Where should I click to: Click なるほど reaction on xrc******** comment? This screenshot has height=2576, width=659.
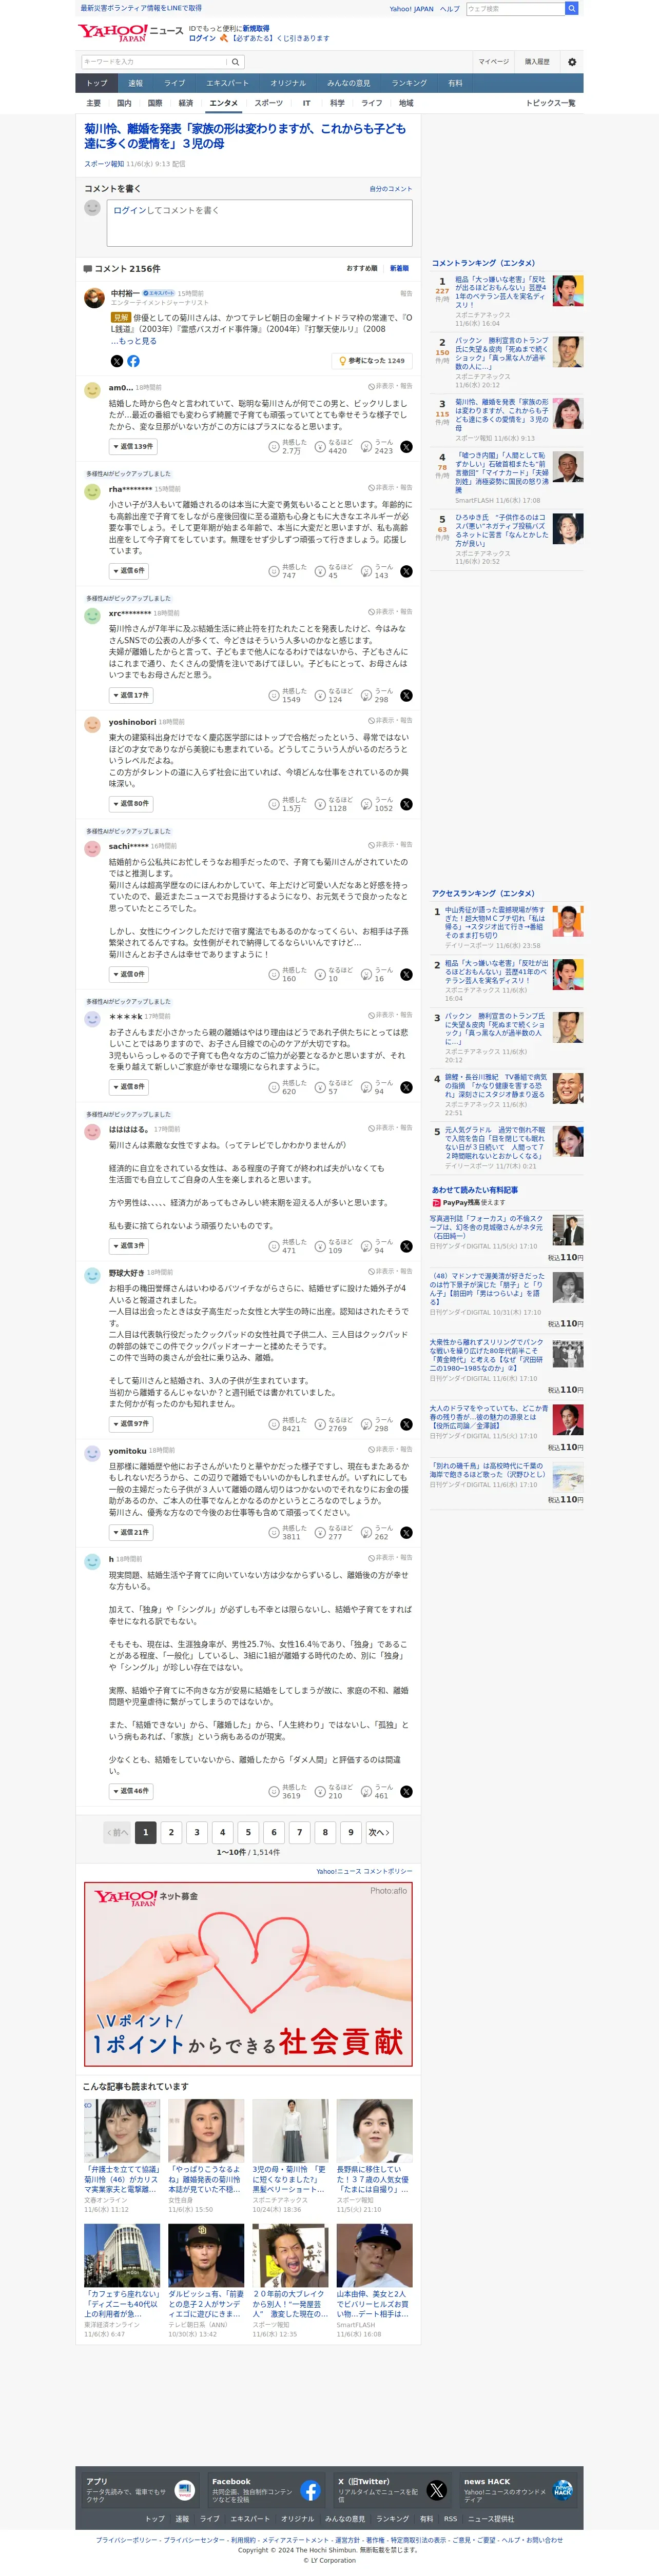(x=334, y=695)
